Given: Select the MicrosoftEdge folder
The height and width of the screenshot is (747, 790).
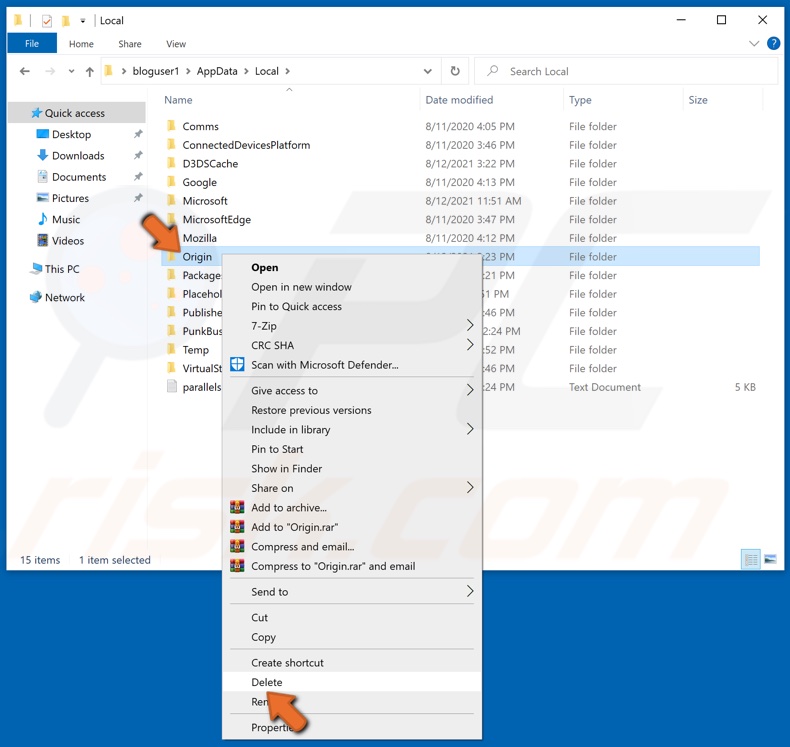Looking at the screenshot, I should click(216, 220).
